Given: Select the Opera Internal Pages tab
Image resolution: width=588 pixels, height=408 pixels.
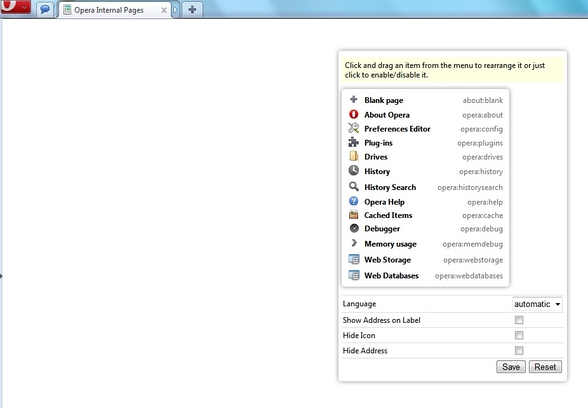Looking at the screenshot, I should click(x=114, y=10).
